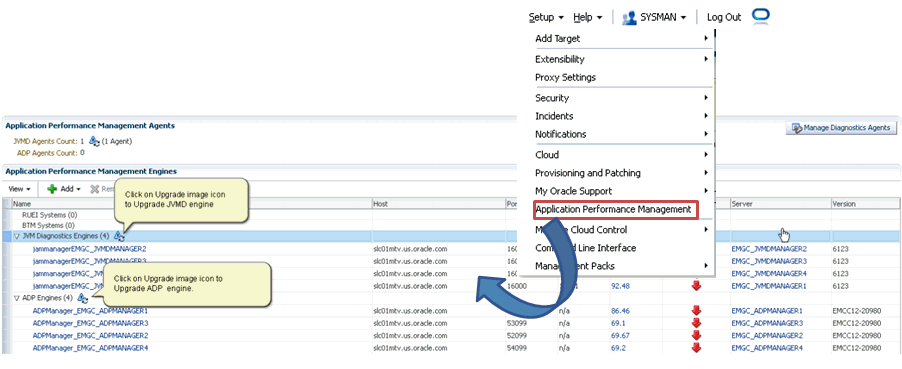
Task: Open the Add dropdown arrow
Action: pyautogui.click(x=78, y=189)
